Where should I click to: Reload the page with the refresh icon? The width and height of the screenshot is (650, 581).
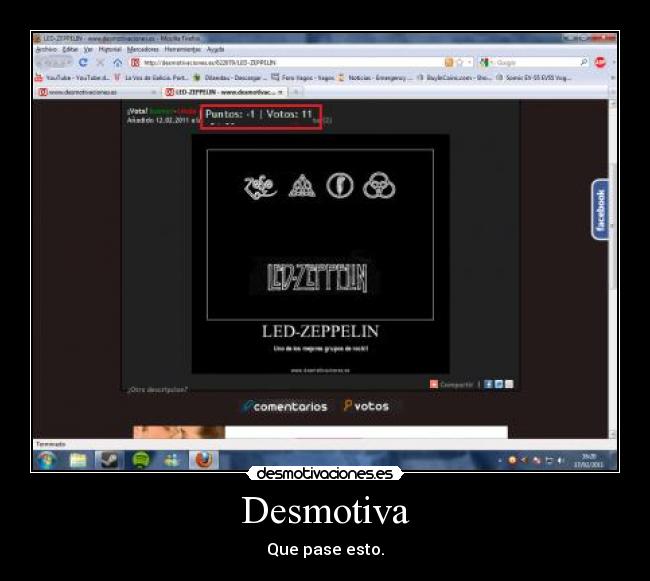click(83, 62)
